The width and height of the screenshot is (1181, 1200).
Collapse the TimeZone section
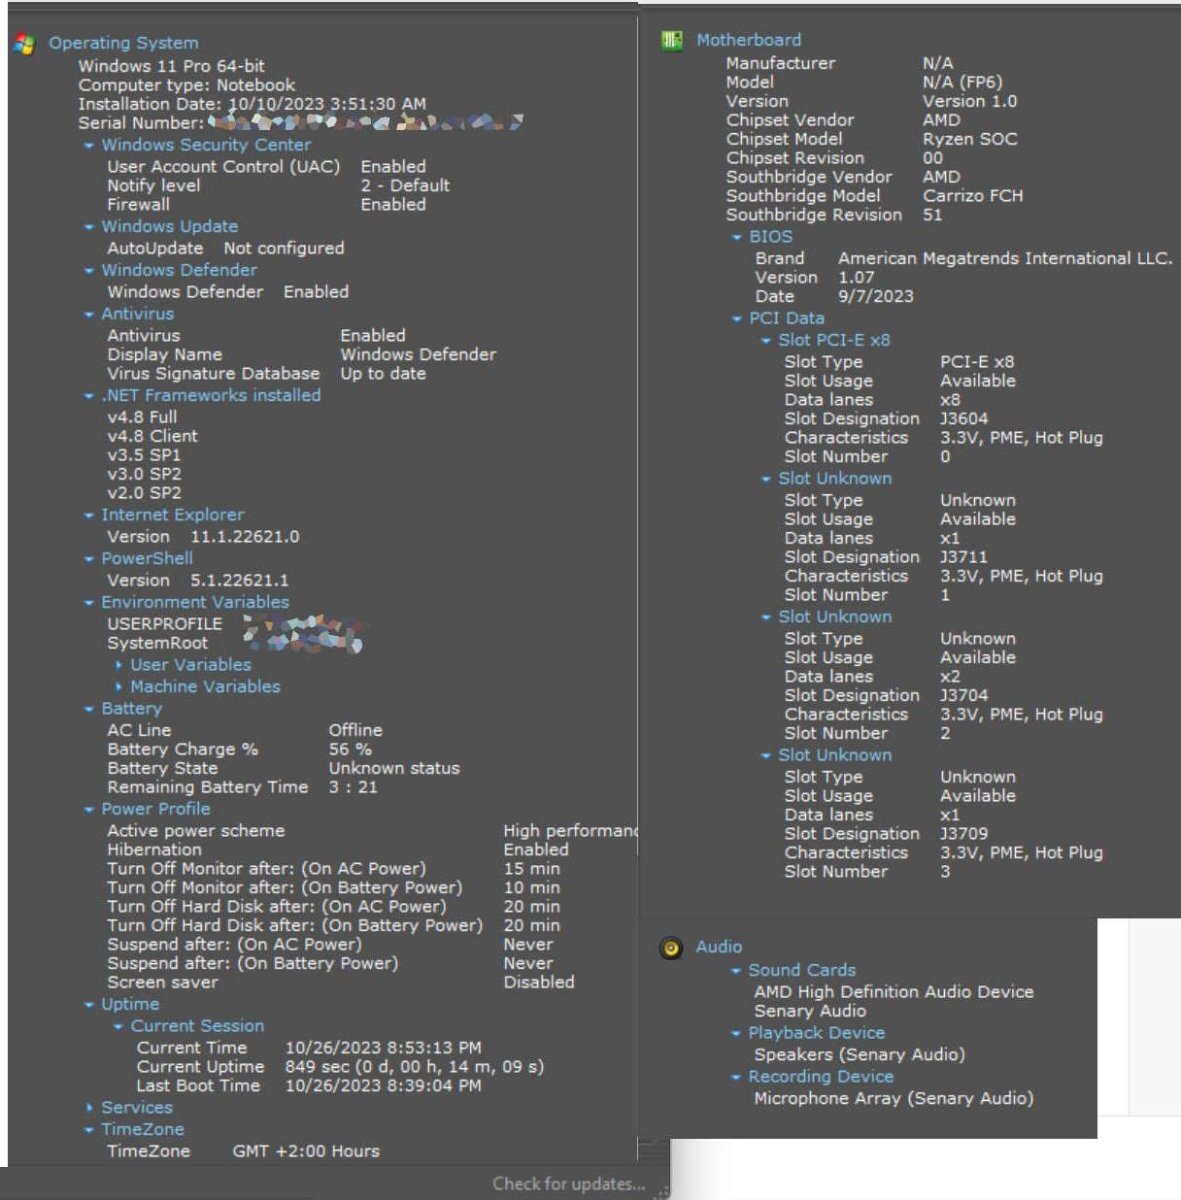tap(89, 1131)
